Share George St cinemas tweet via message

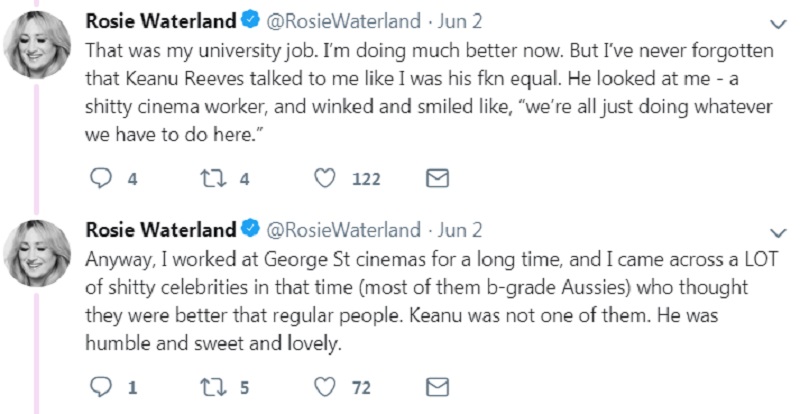coord(437,386)
